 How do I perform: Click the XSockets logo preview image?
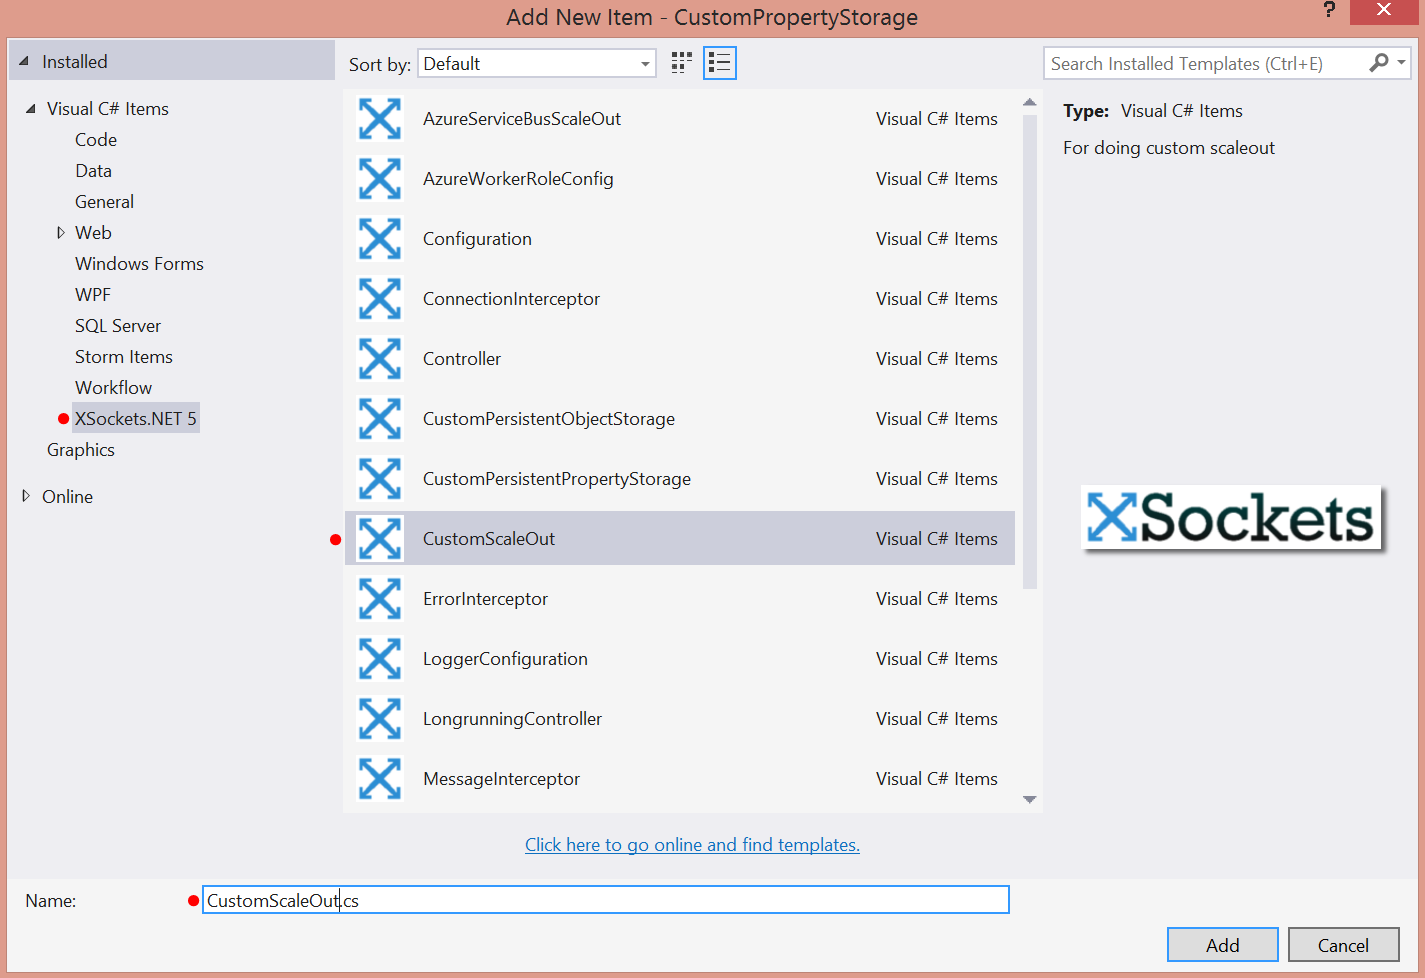1231,518
